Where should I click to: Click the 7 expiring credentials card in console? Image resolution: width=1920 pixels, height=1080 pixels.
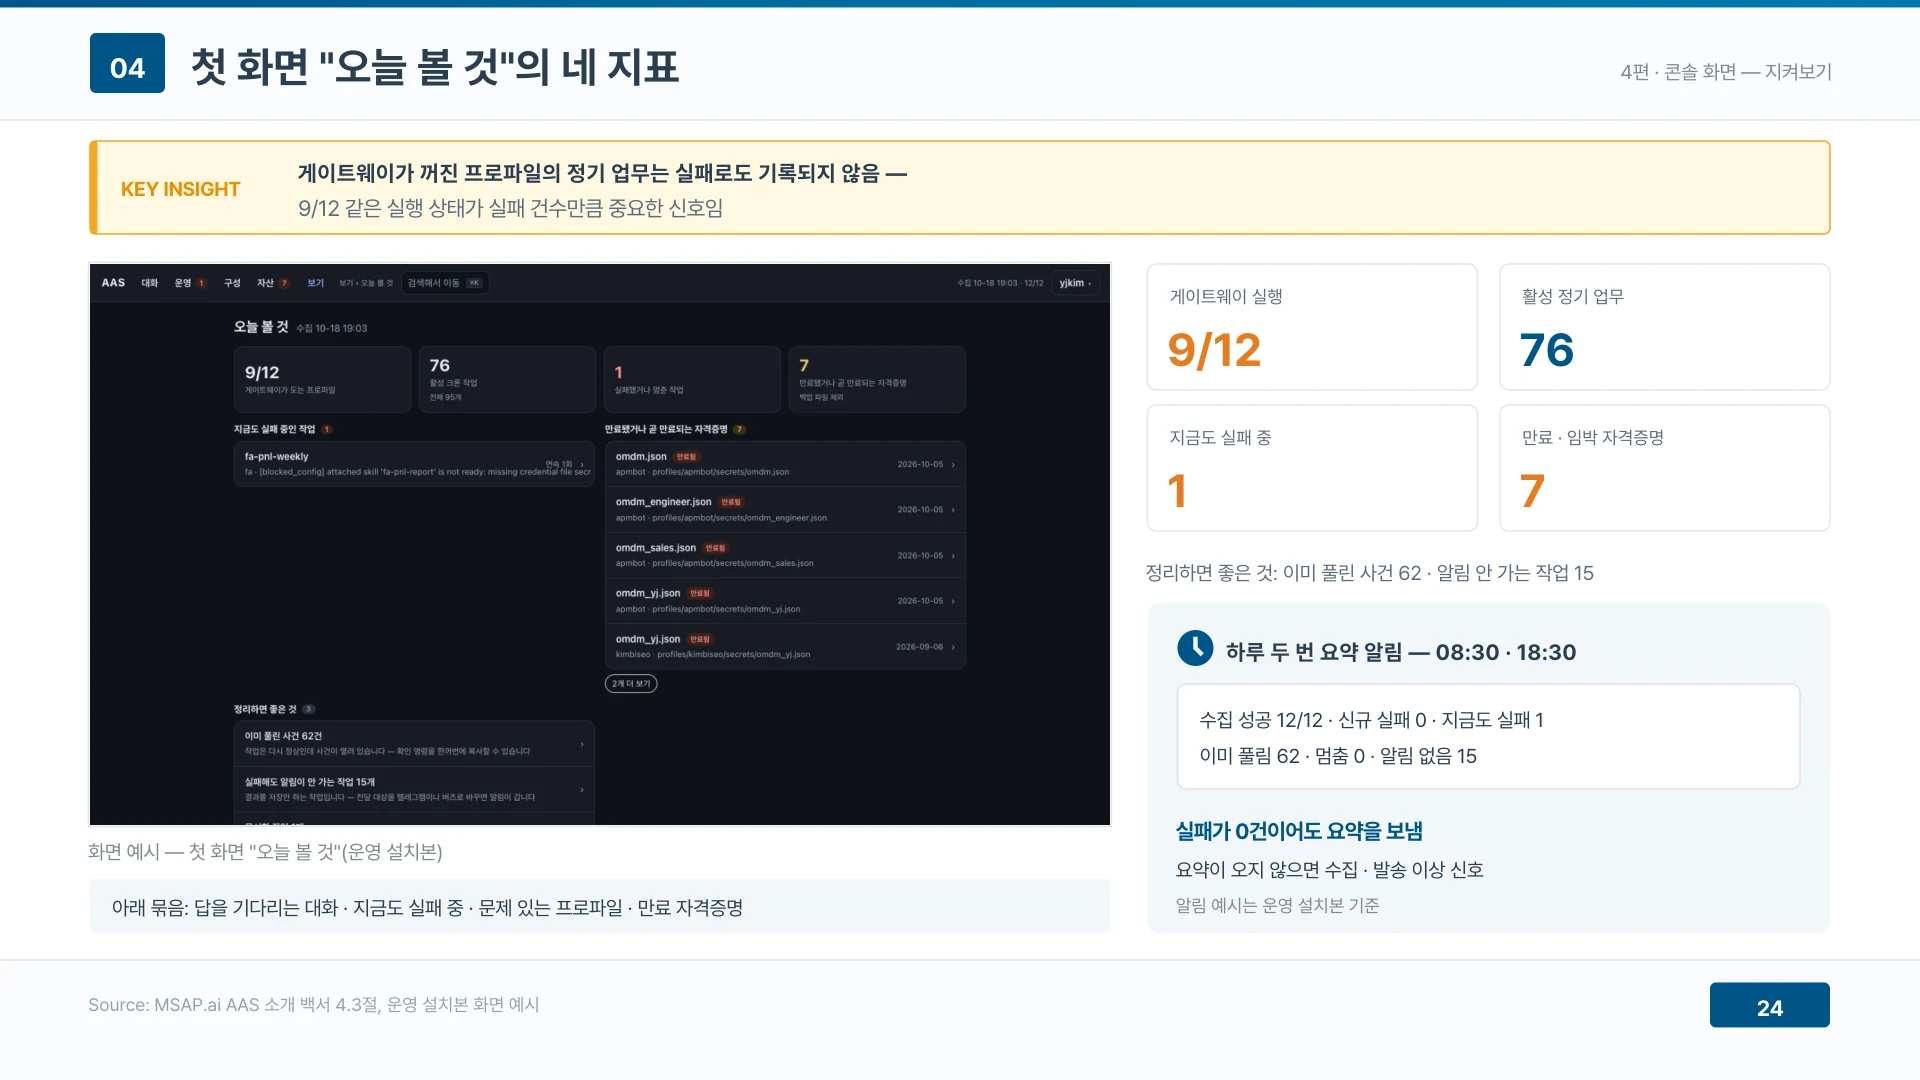pyautogui.click(x=877, y=379)
